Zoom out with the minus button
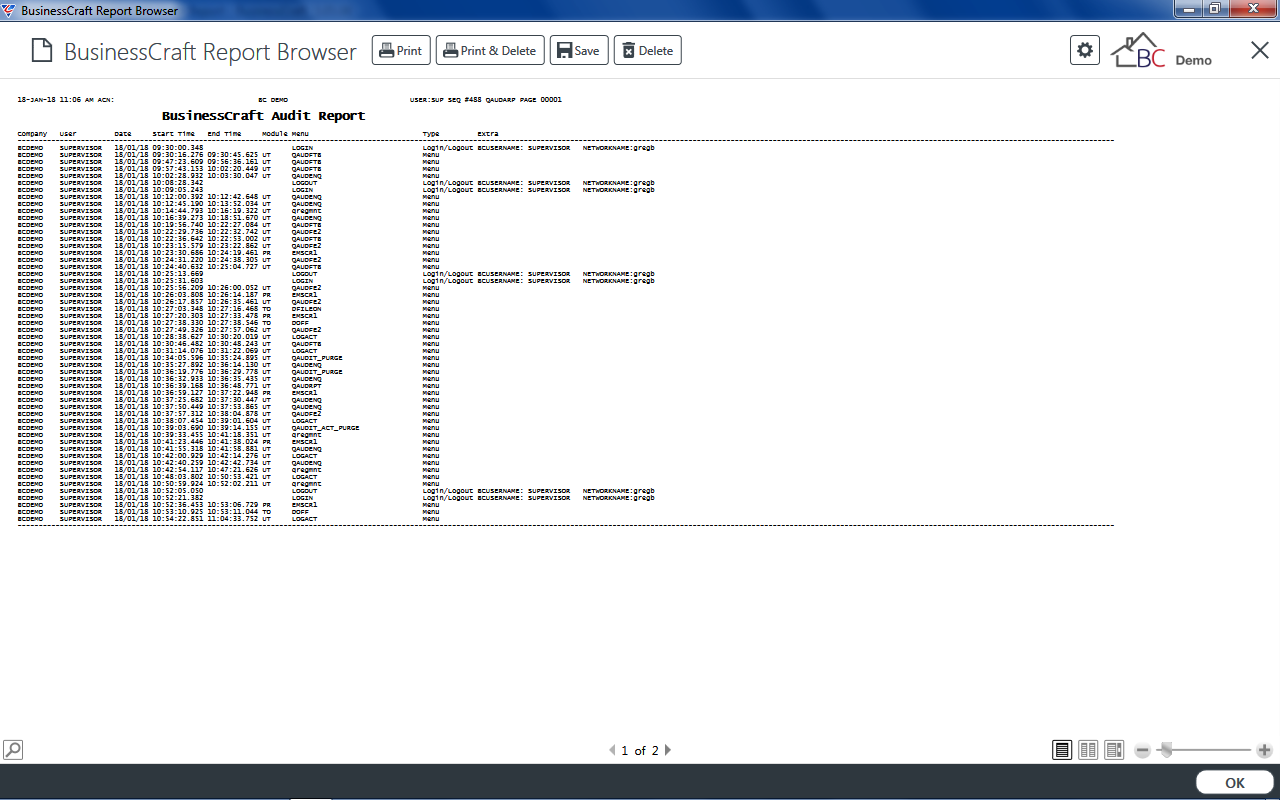Viewport: 1280px width, 800px height. [1143, 750]
